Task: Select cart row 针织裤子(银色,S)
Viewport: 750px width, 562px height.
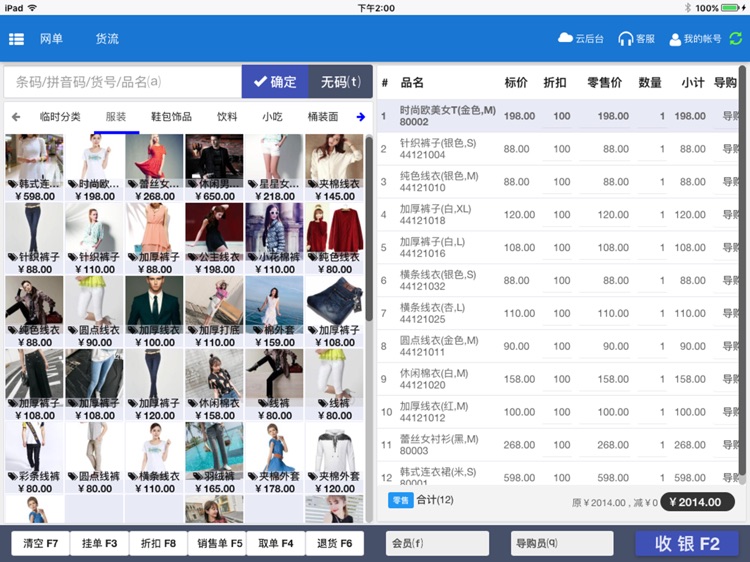Action: pyautogui.click(x=558, y=149)
